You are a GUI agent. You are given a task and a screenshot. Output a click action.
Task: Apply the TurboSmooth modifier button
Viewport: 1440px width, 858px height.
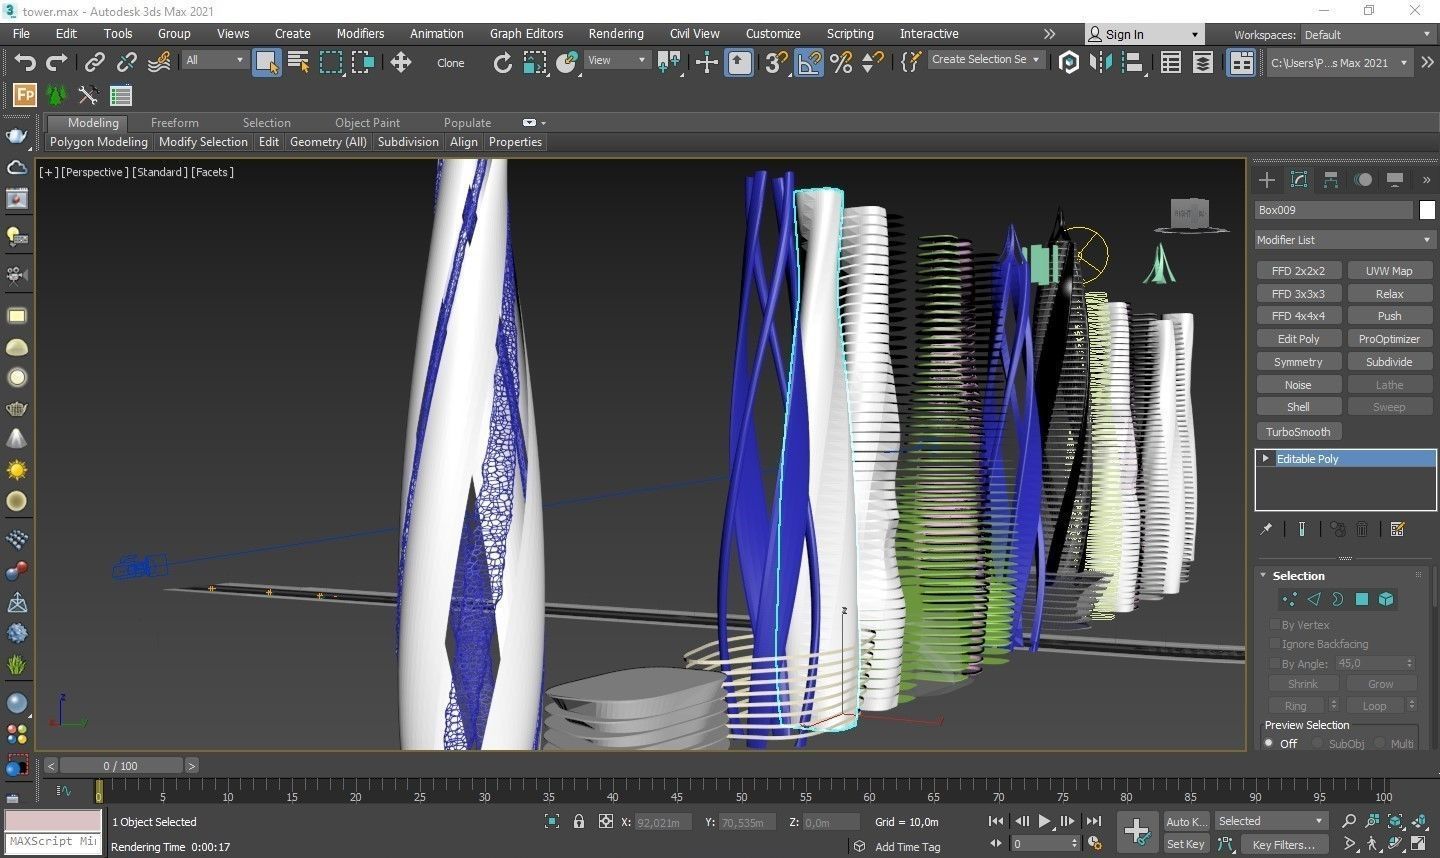point(1298,432)
